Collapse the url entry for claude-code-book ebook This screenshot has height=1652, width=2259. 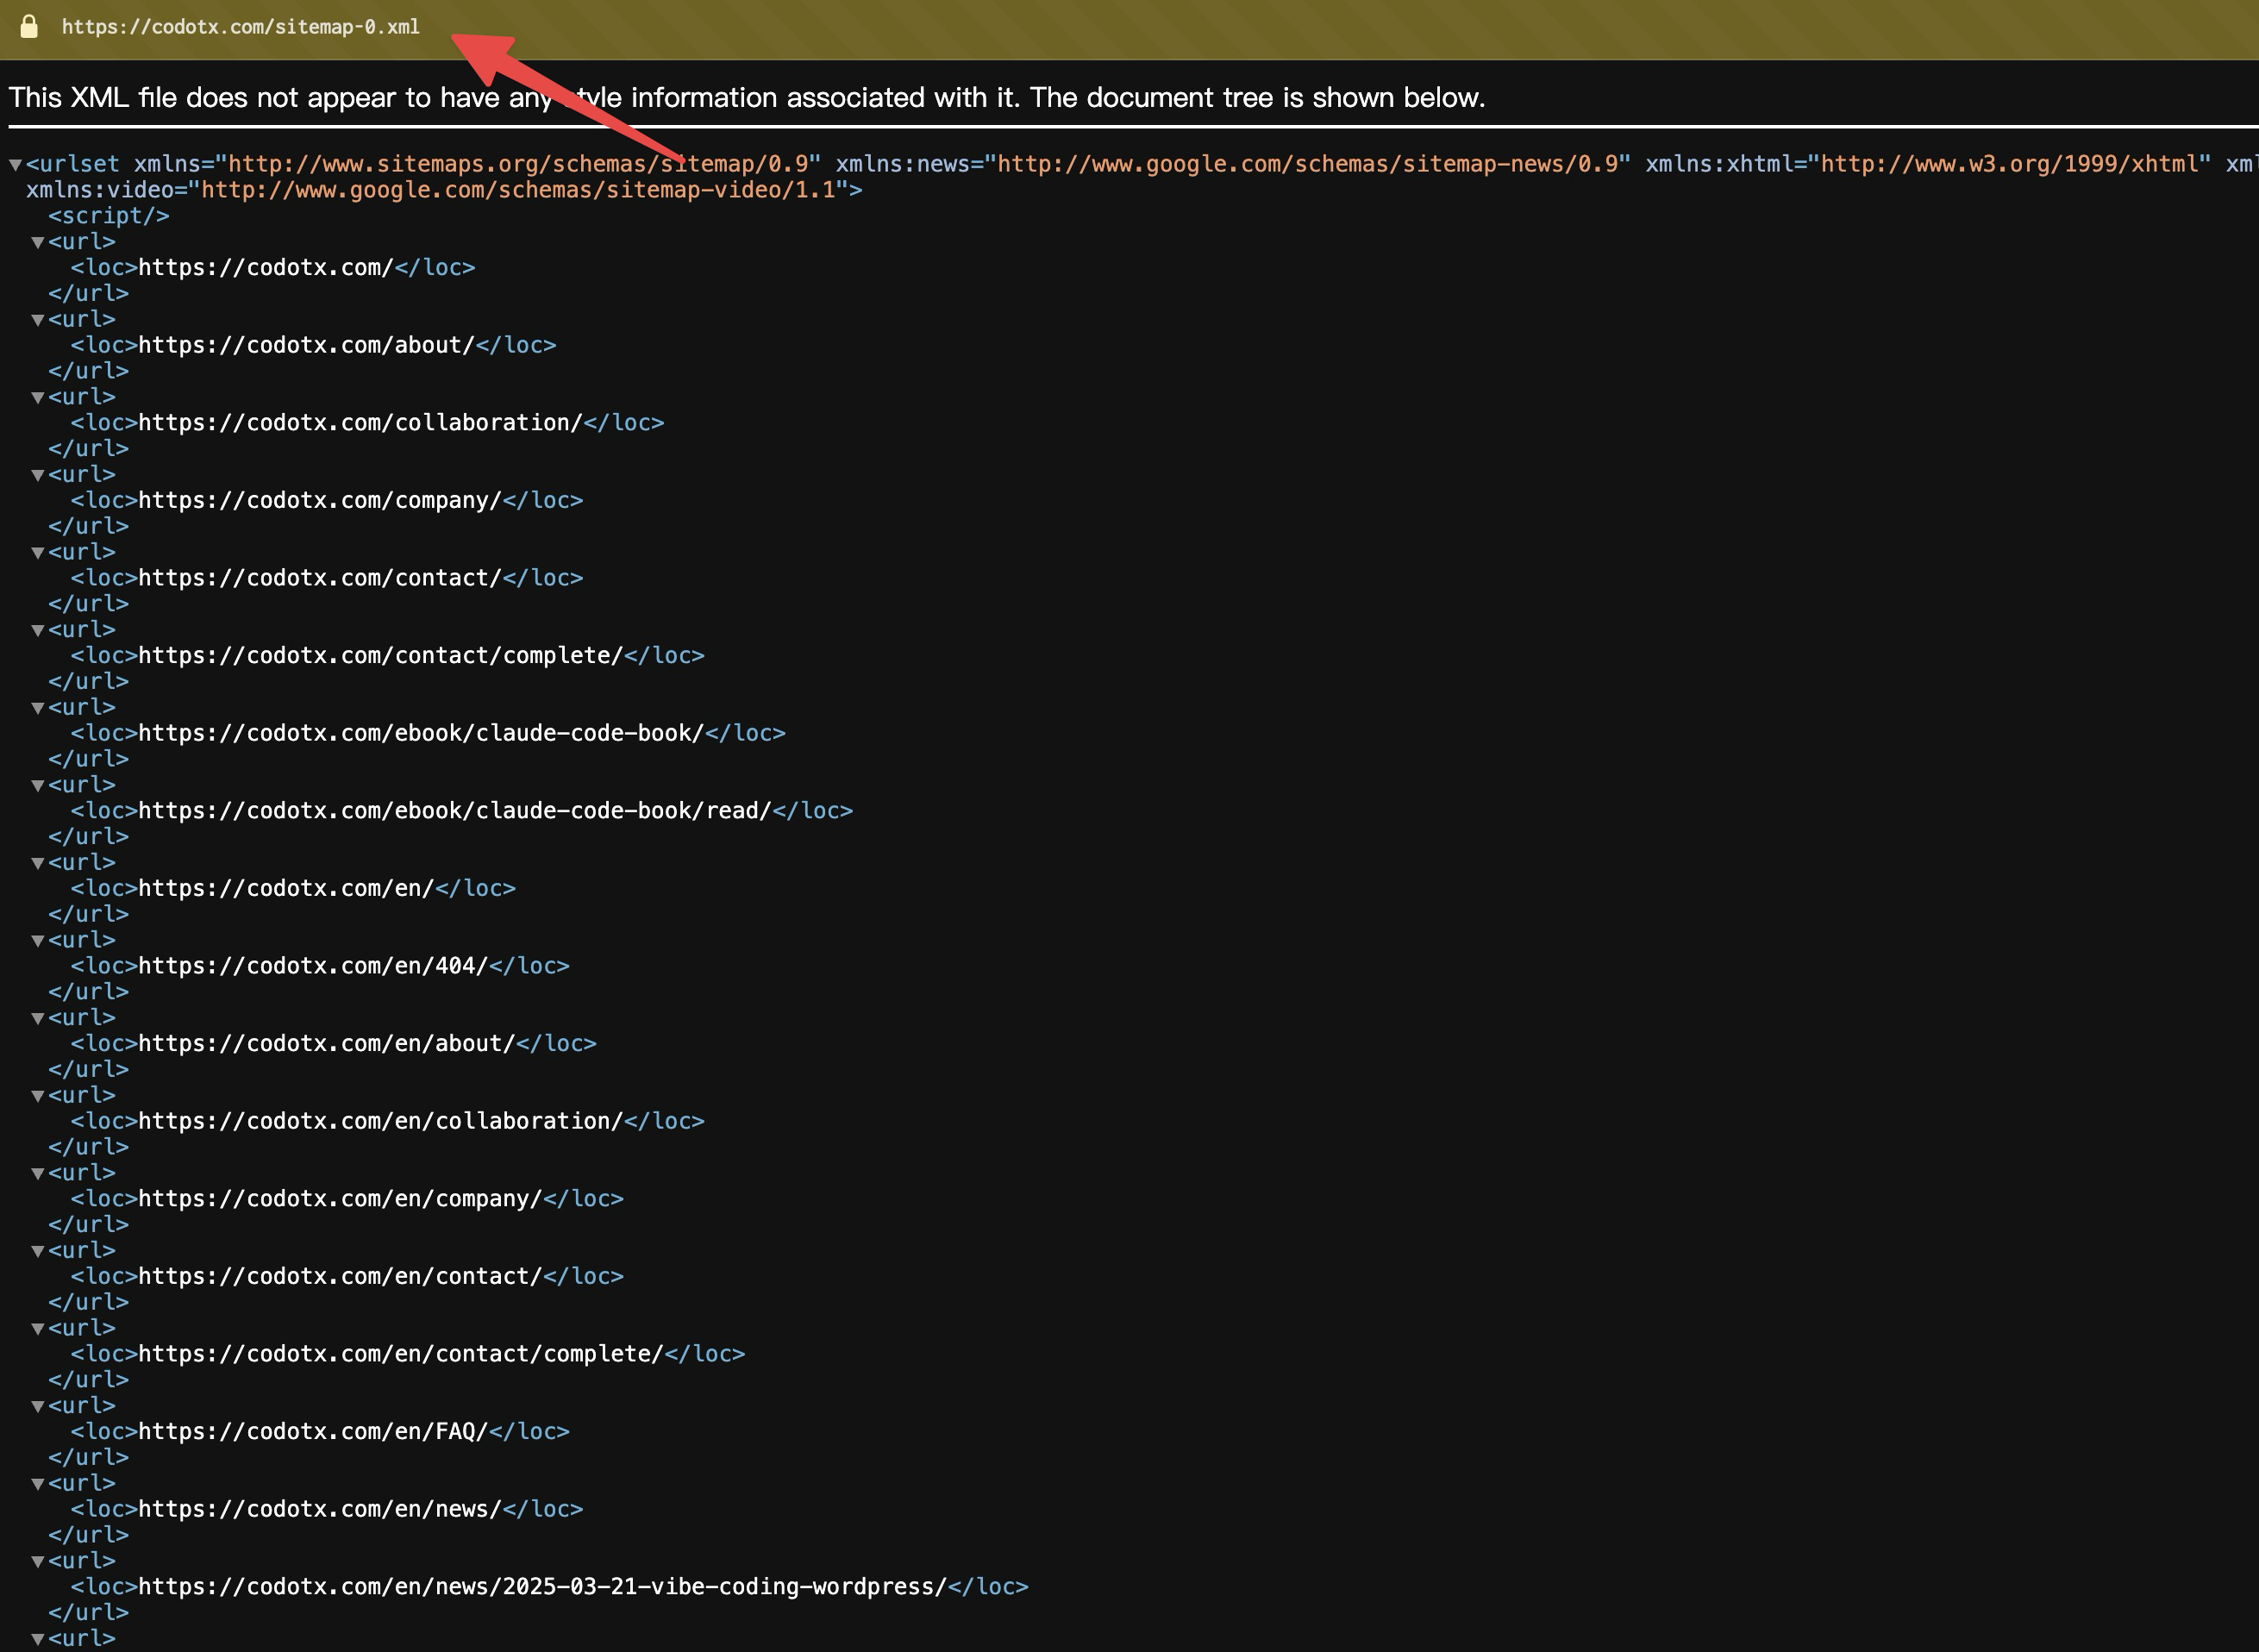point(38,707)
